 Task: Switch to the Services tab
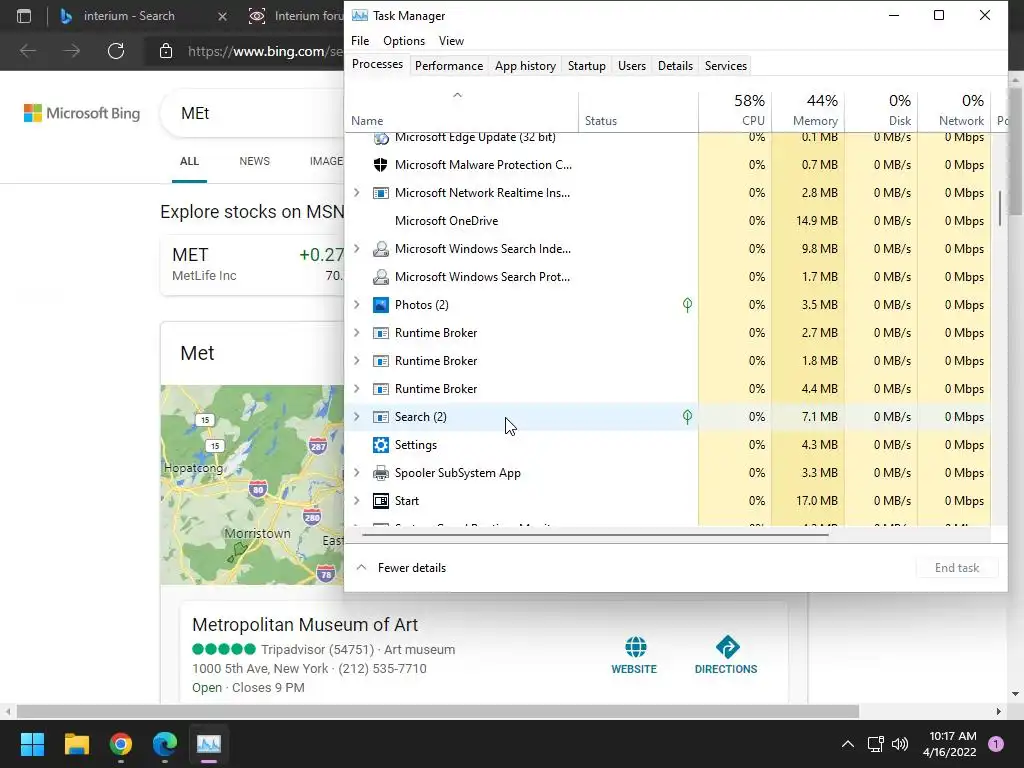726,66
